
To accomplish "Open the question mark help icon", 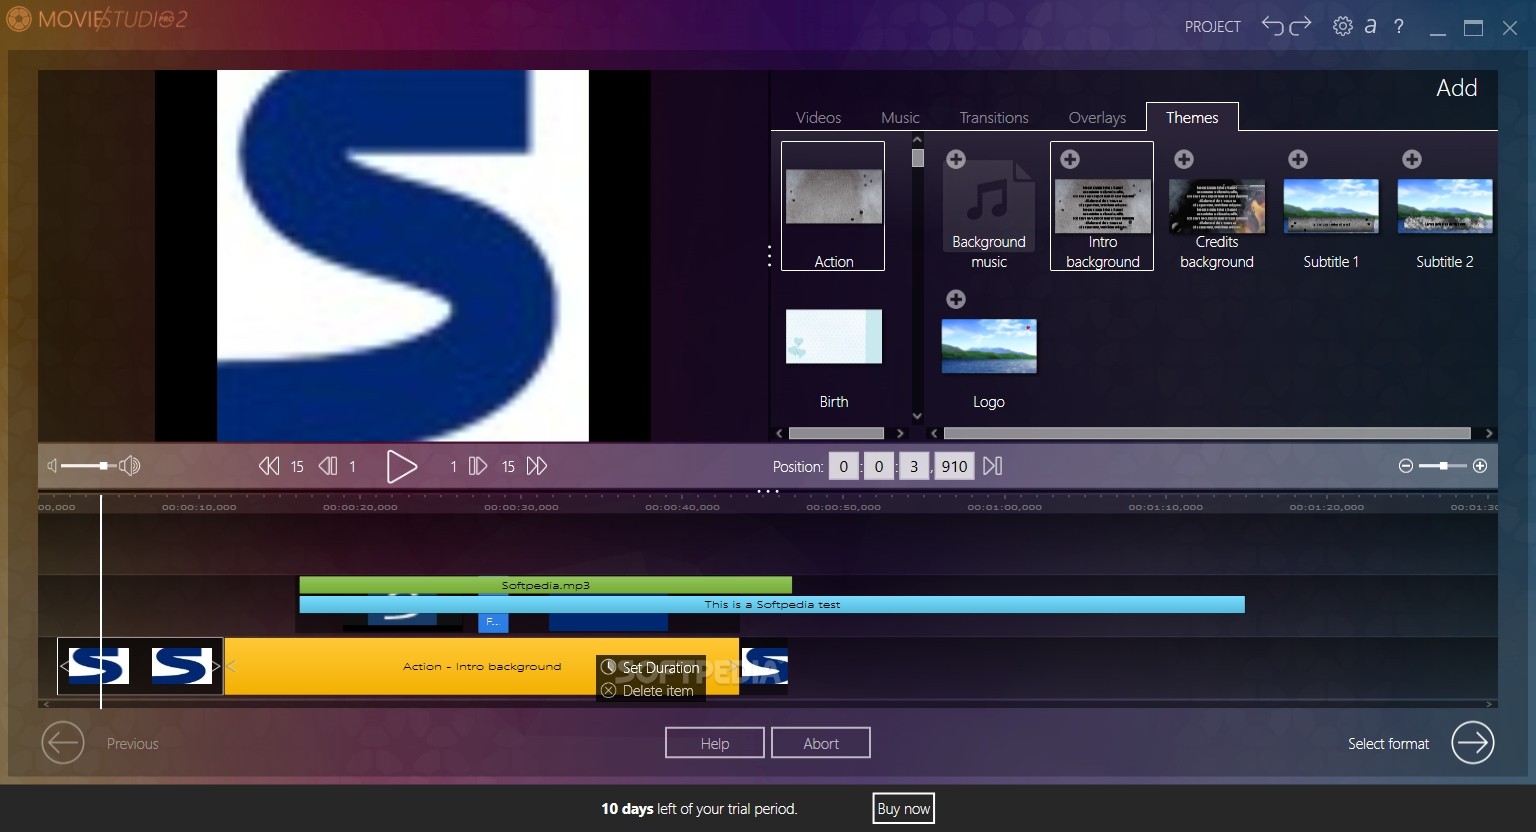I will (1399, 26).
